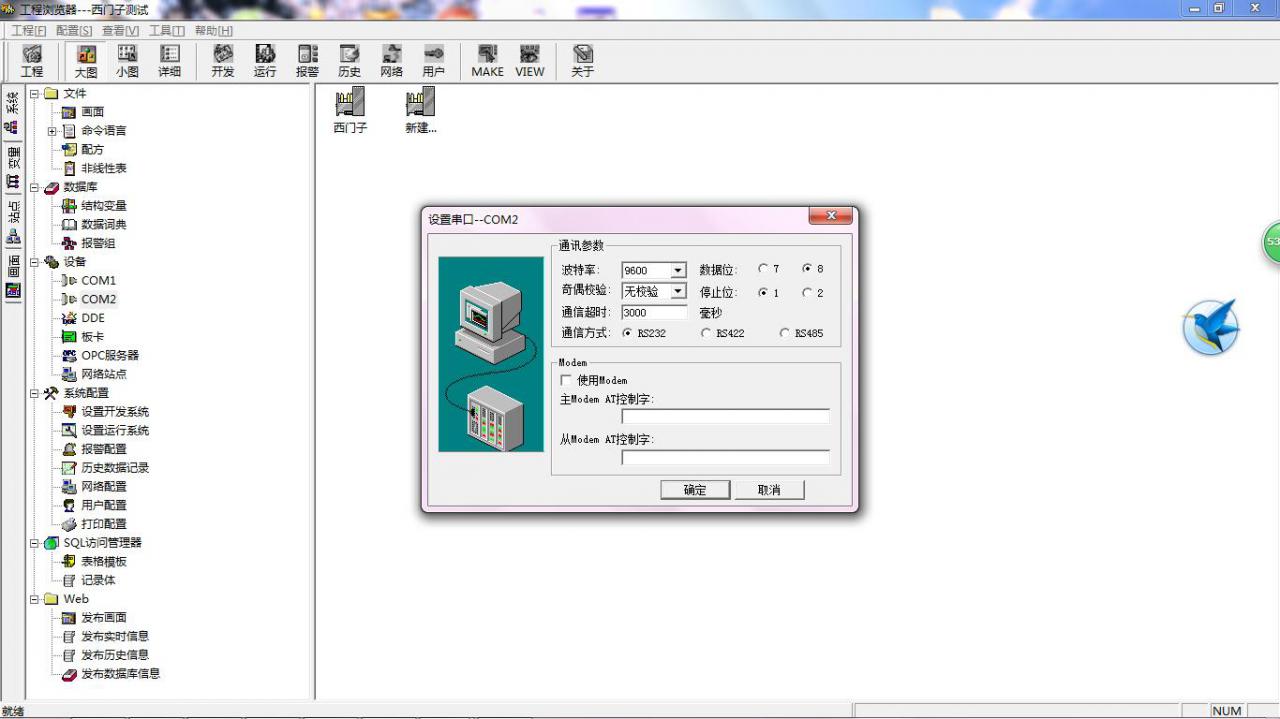Select COM2 device node
Viewport: 1280px width, 719px height.
point(98,299)
